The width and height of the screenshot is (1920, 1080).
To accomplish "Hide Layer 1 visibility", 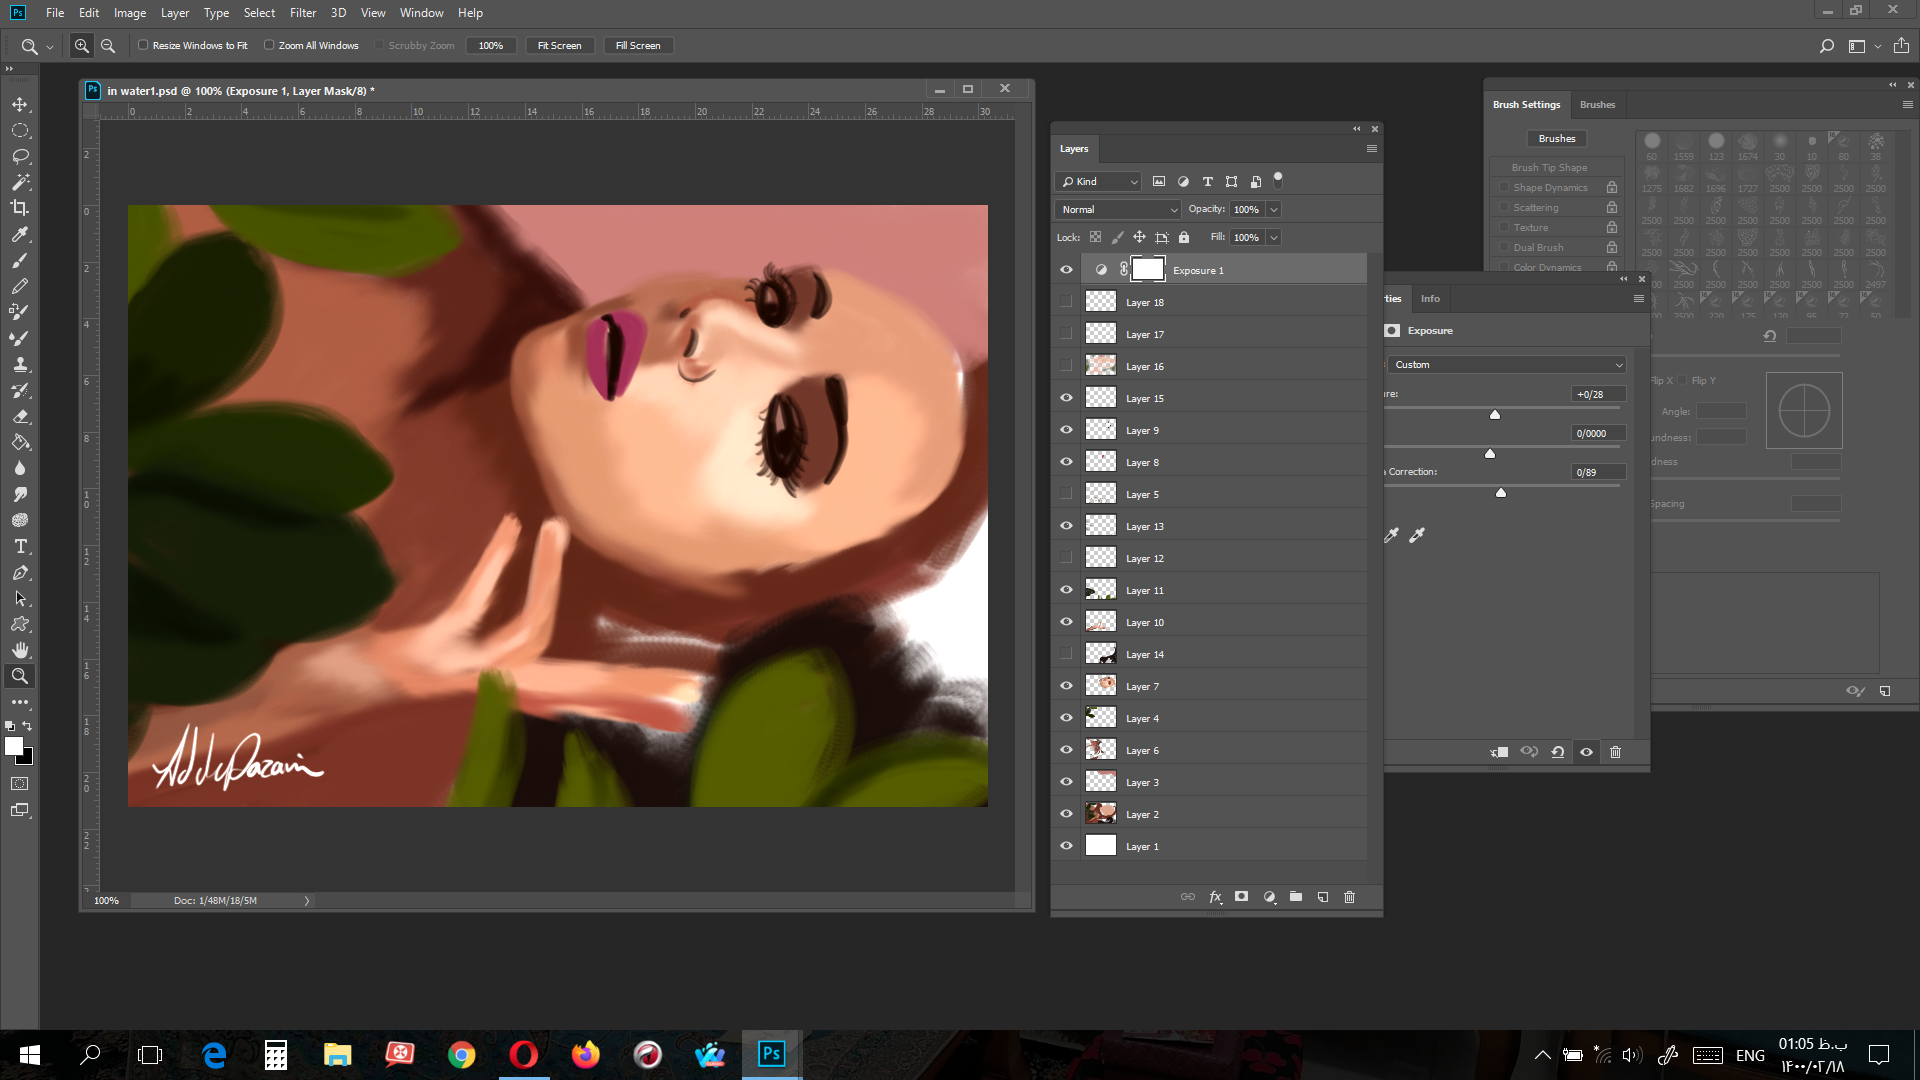I will [1066, 846].
